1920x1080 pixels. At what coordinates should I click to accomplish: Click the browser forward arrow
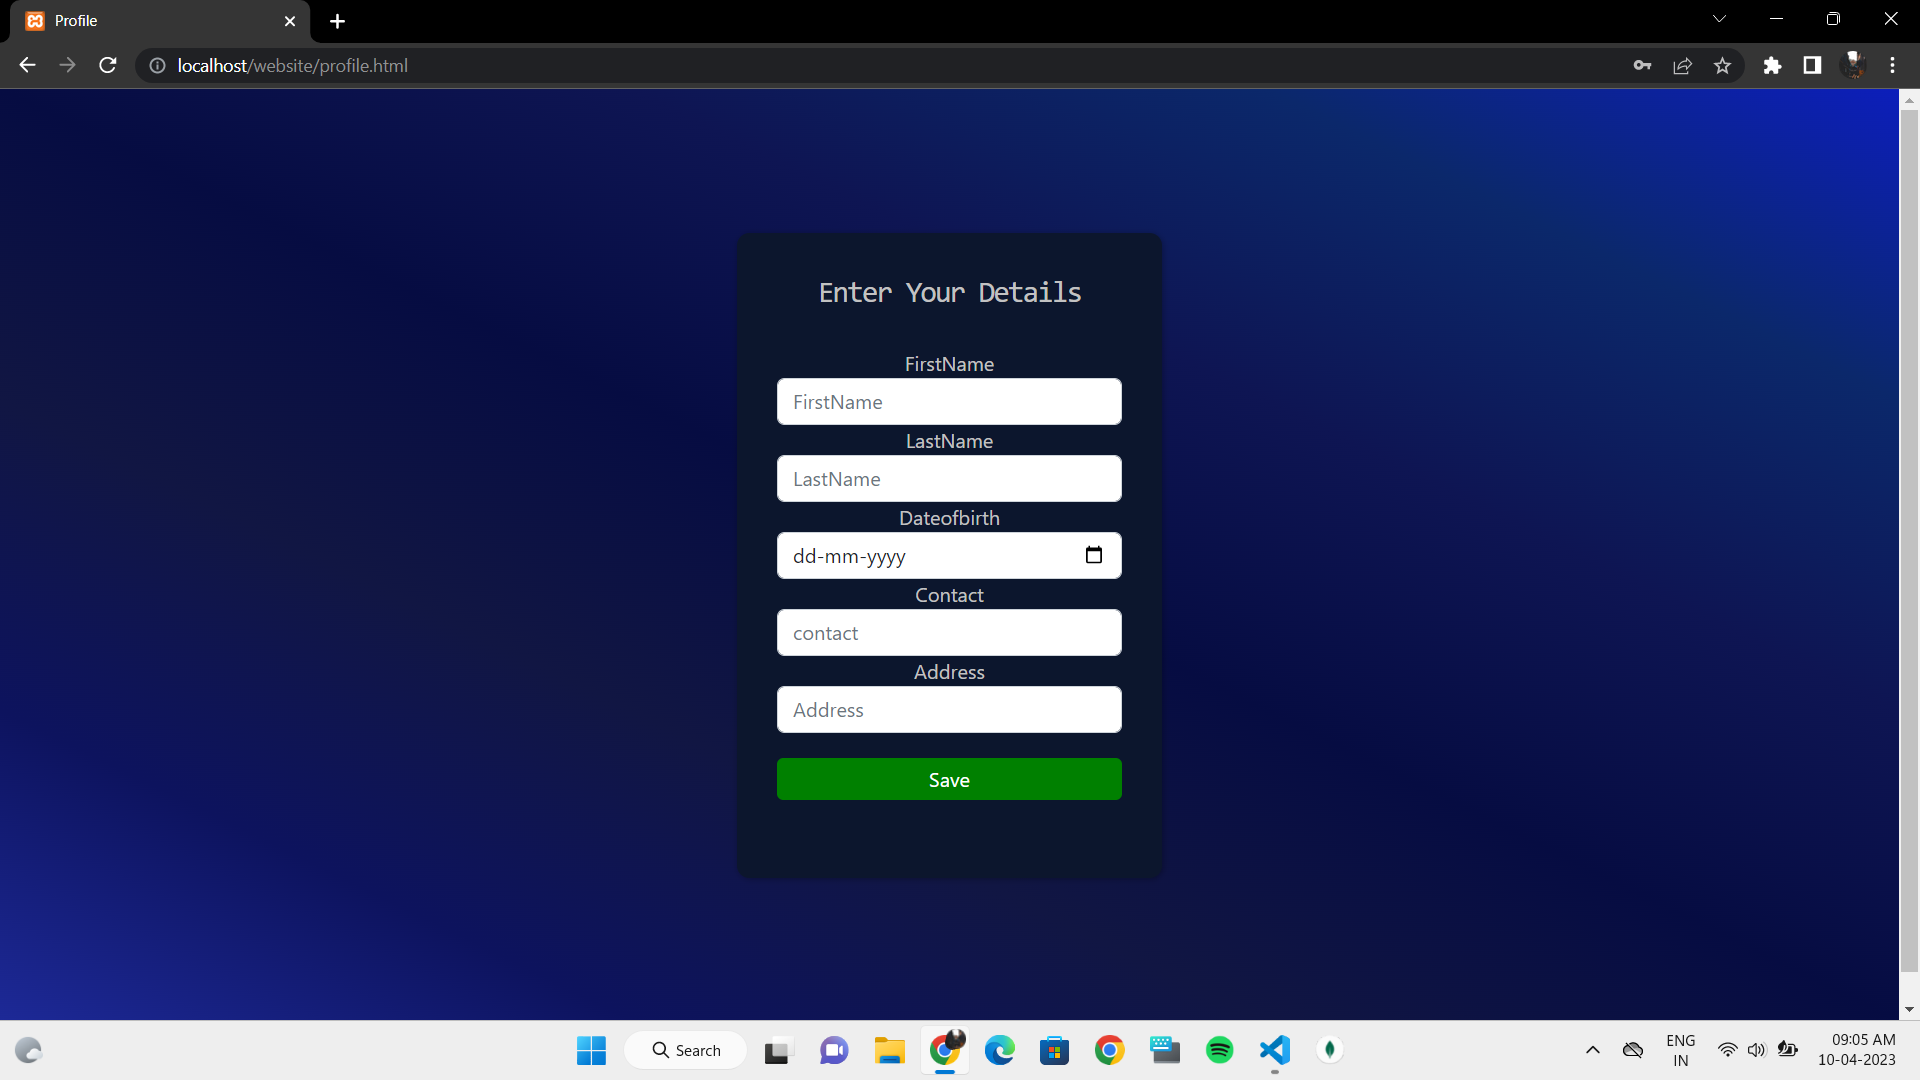coord(67,65)
